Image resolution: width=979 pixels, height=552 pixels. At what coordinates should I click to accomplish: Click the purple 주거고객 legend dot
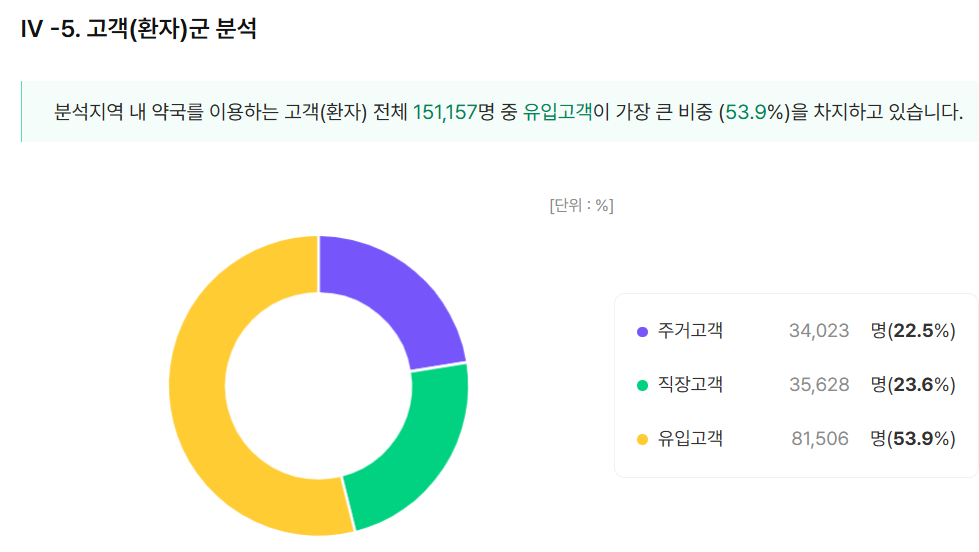pyautogui.click(x=642, y=332)
